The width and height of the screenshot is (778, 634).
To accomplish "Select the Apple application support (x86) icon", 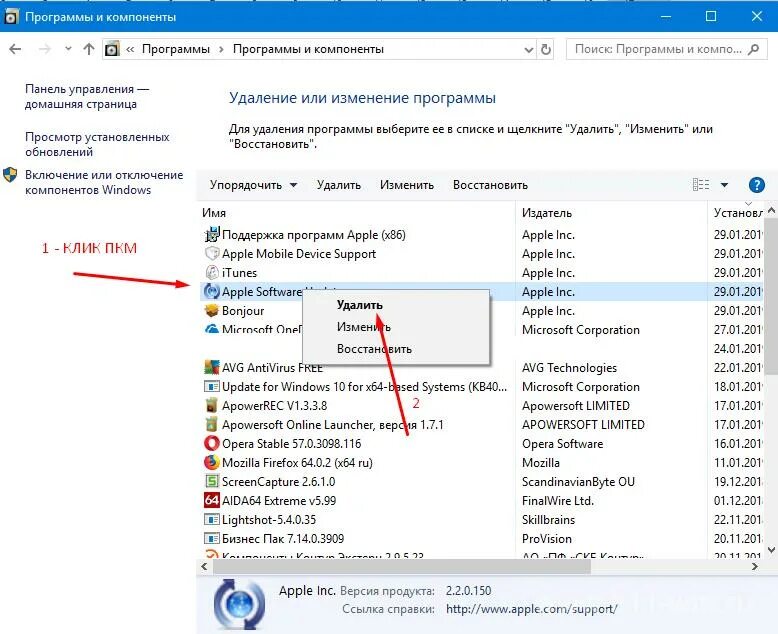I will [212, 235].
